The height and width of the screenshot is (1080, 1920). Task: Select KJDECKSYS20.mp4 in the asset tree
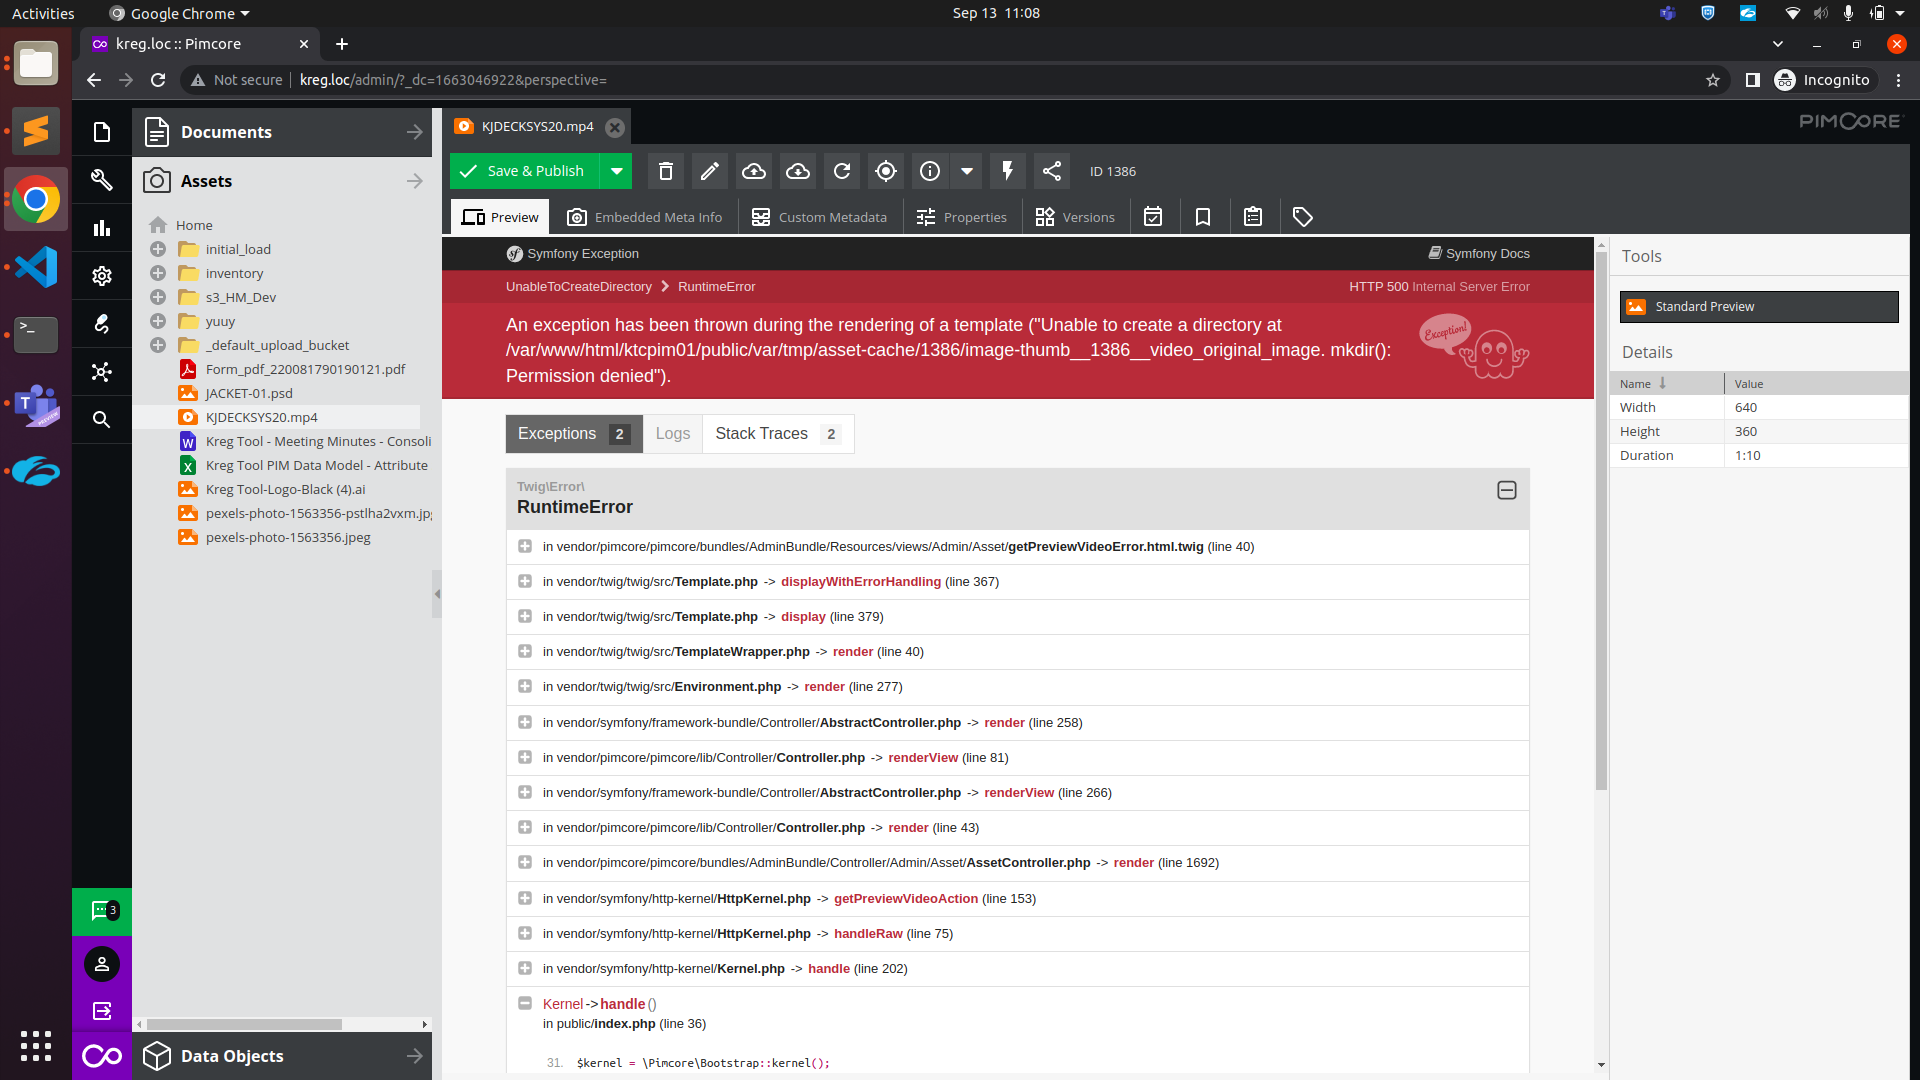click(261, 417)
